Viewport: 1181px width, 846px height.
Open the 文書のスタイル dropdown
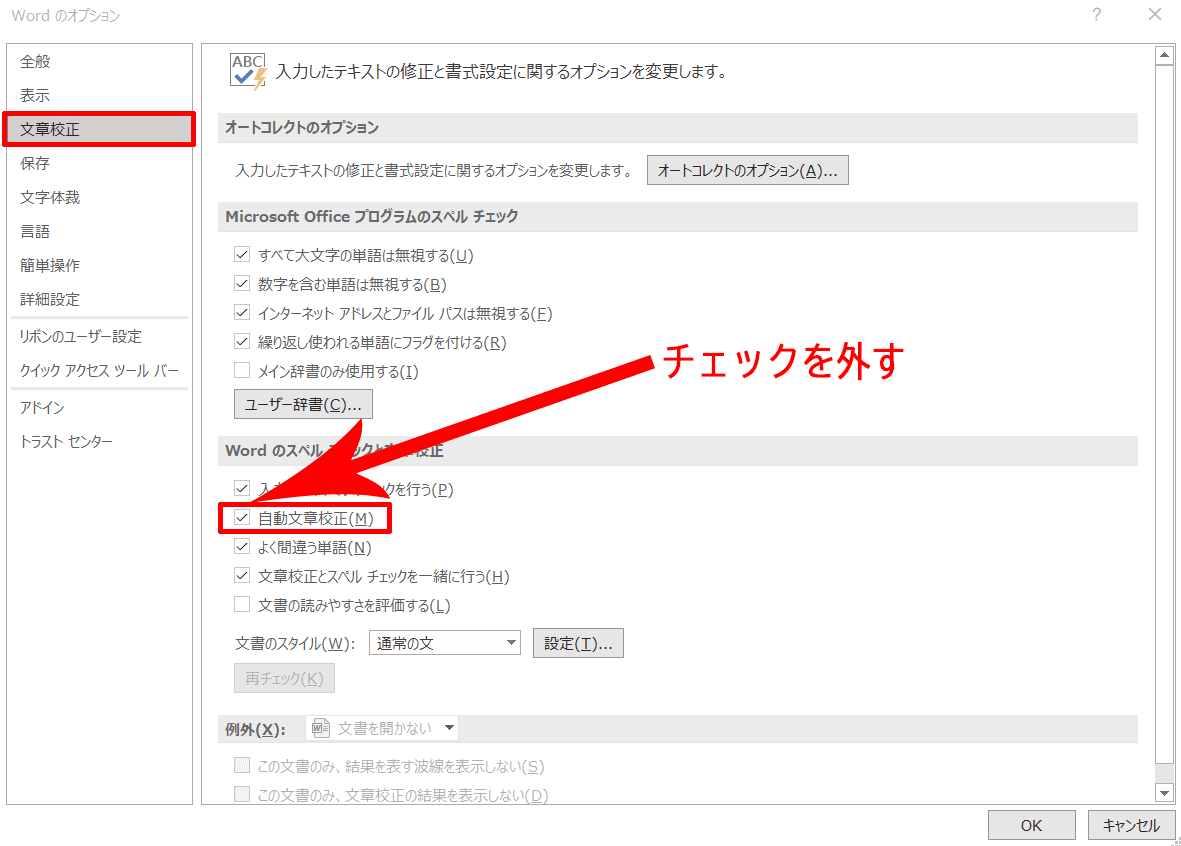pyautogui.click(x=444, y=643)
